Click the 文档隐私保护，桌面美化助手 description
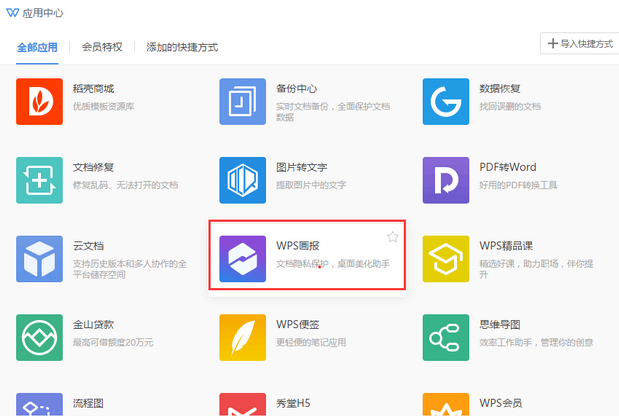Image resolution: width=619 pixels, height=416 pixels. click(x=333, y=264)
